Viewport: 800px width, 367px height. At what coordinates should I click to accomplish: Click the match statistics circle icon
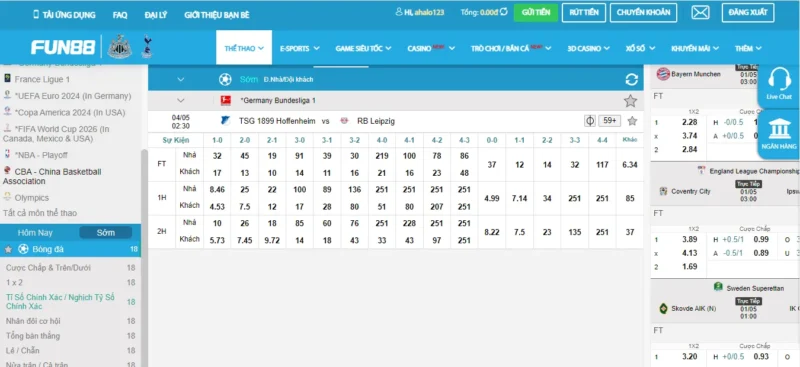(x=590, y=121)
